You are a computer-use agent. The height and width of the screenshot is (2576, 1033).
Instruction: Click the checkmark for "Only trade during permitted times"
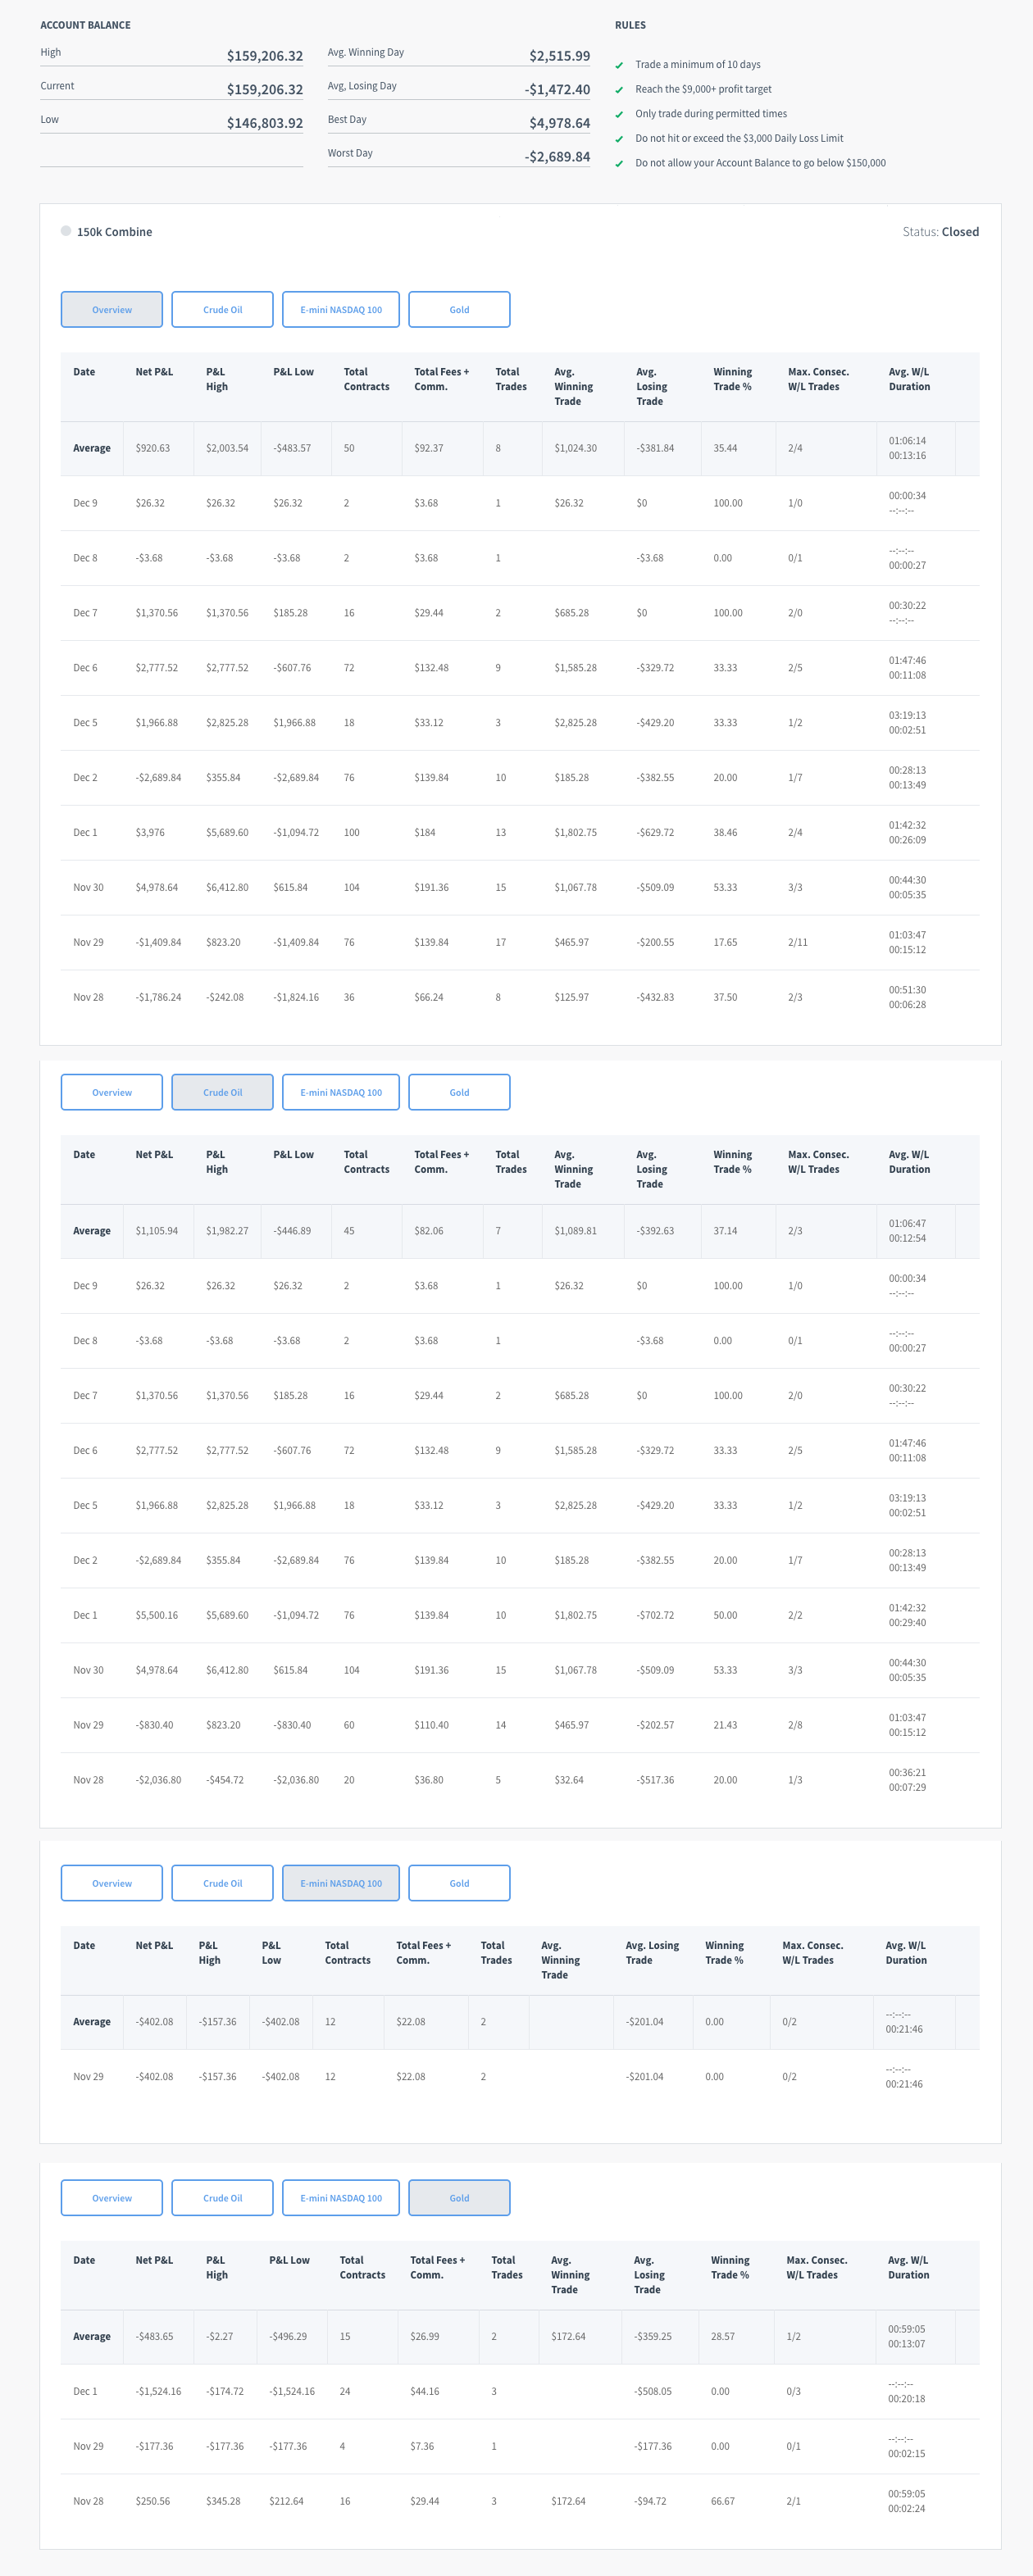point(619,114)
